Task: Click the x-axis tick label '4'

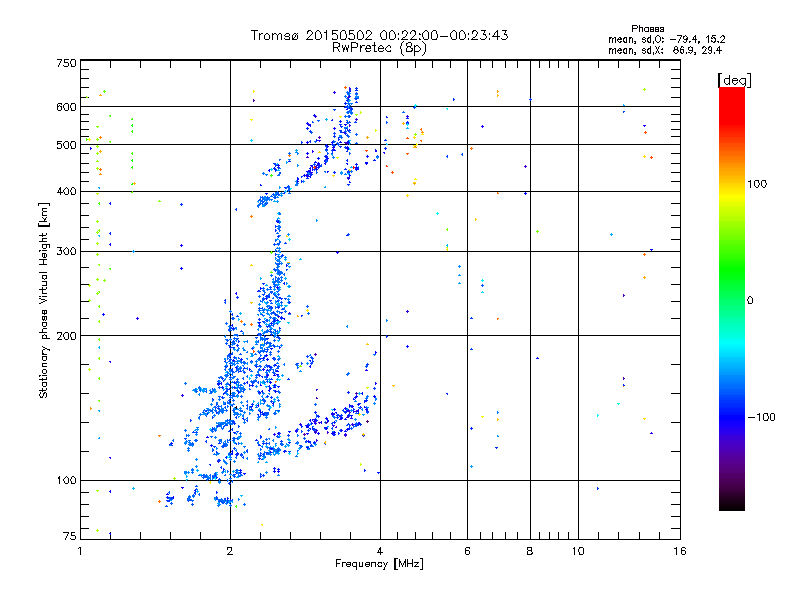Action: [x=380, y=551]
